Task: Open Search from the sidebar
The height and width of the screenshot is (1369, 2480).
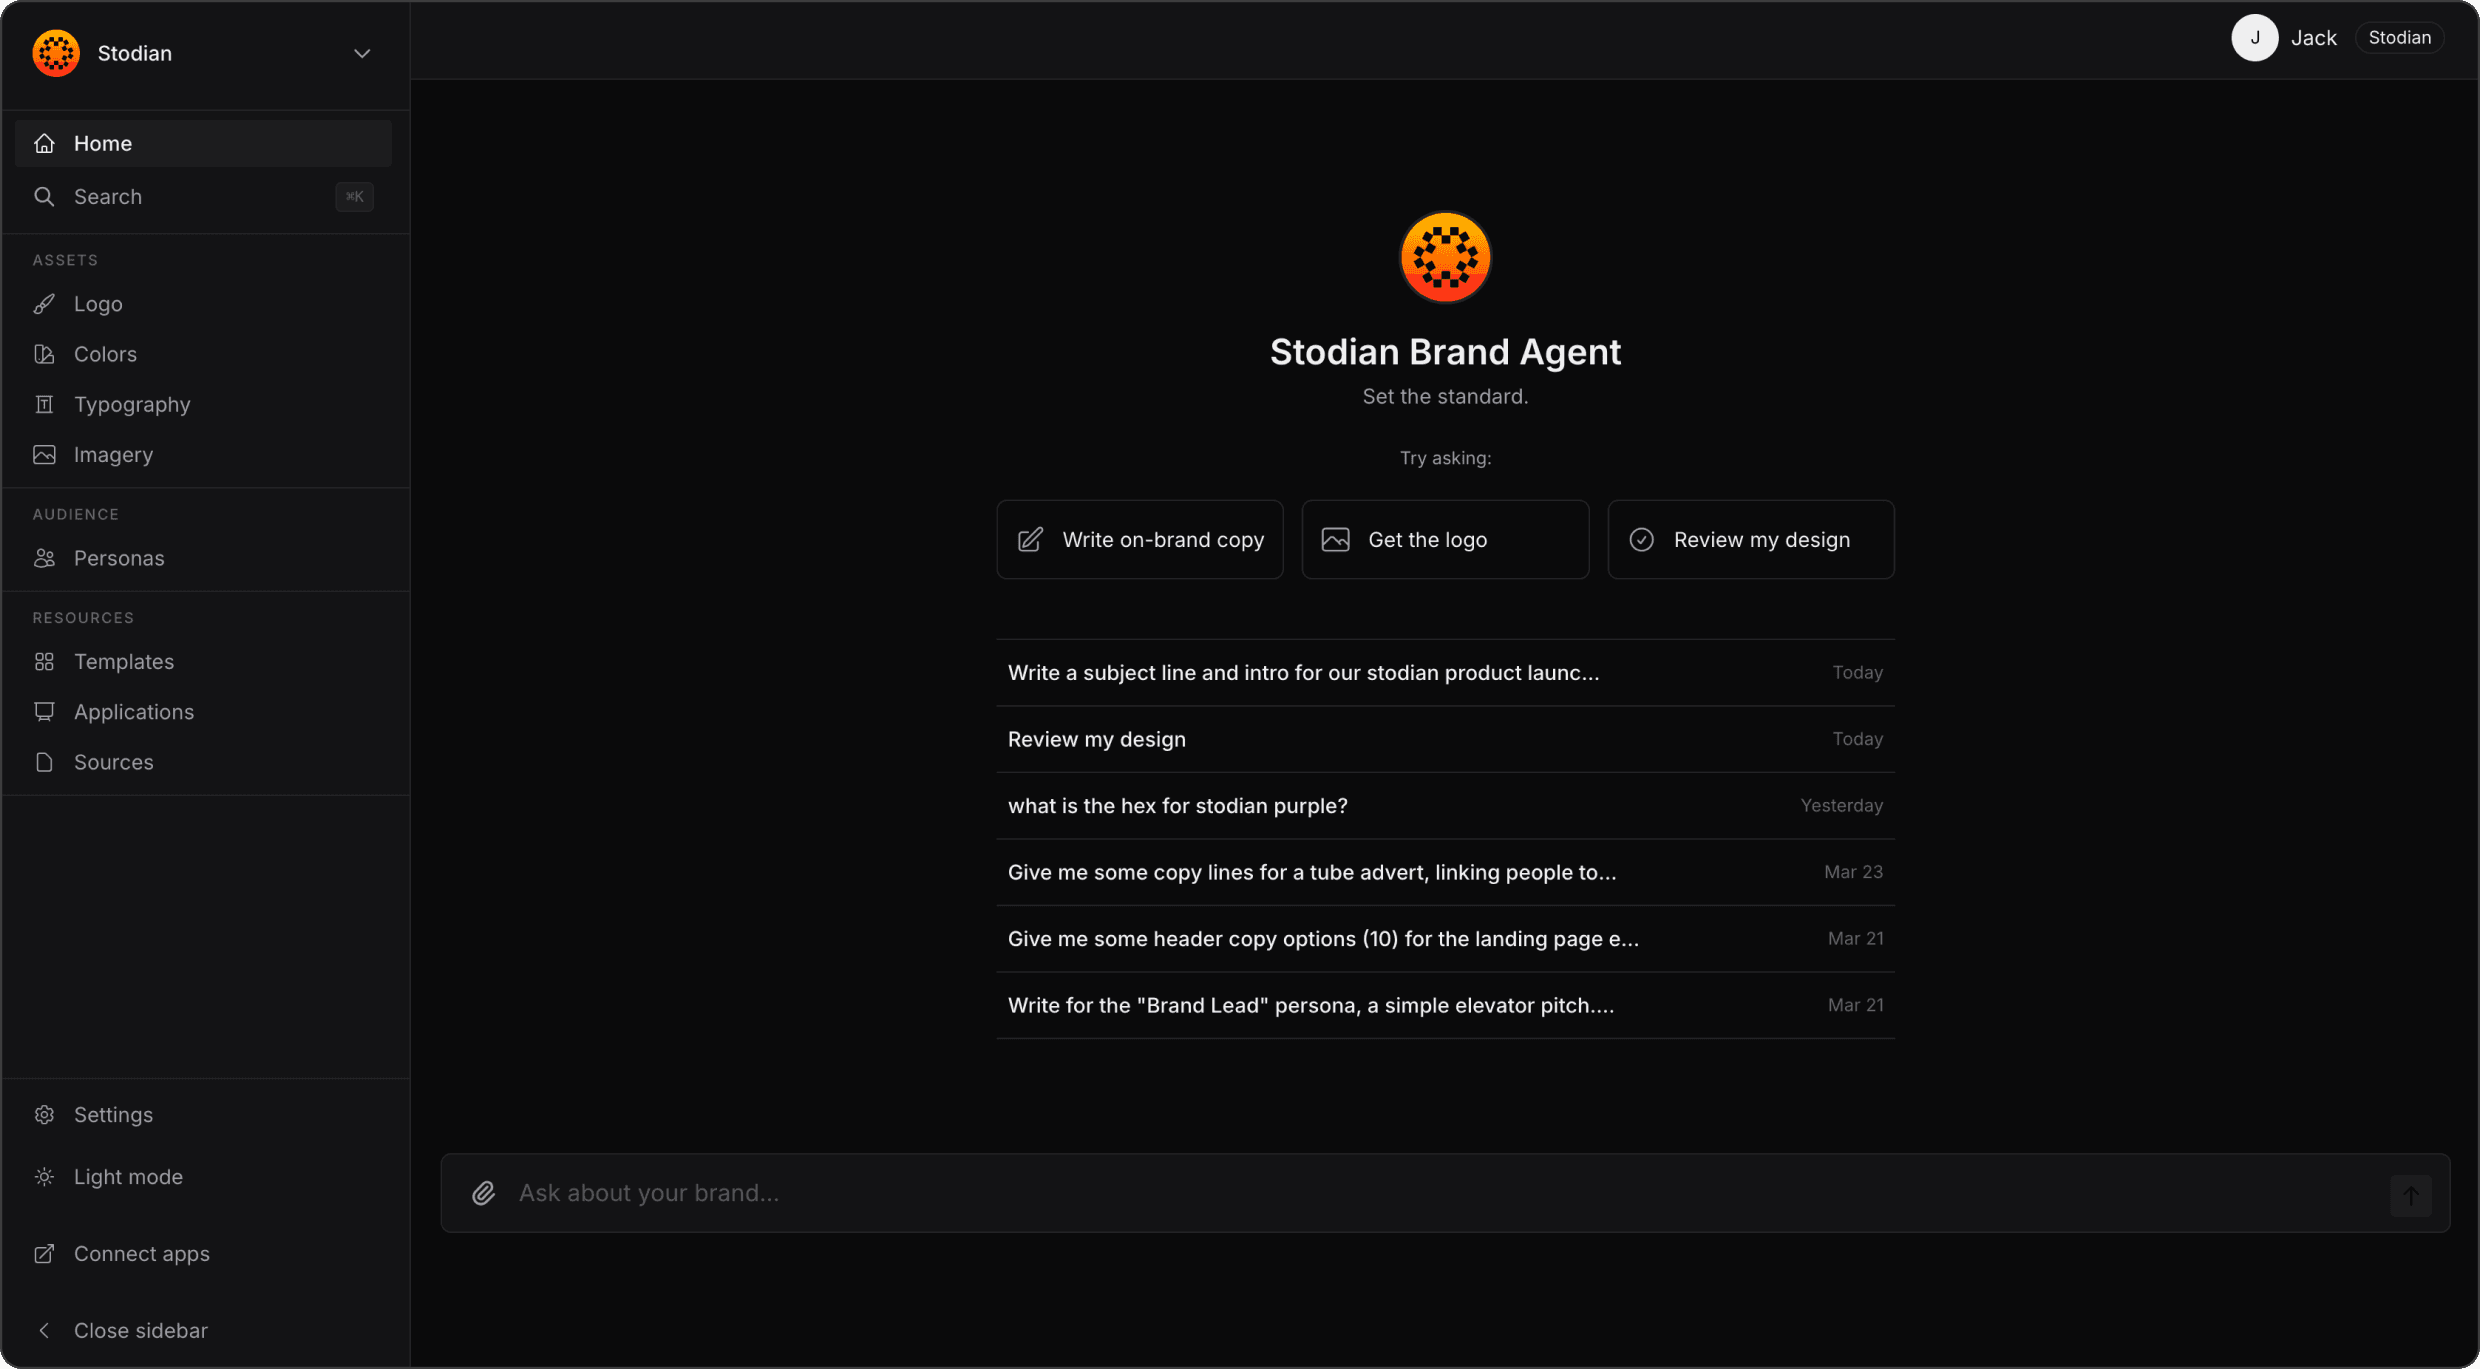Action: [x=108, y=197]
